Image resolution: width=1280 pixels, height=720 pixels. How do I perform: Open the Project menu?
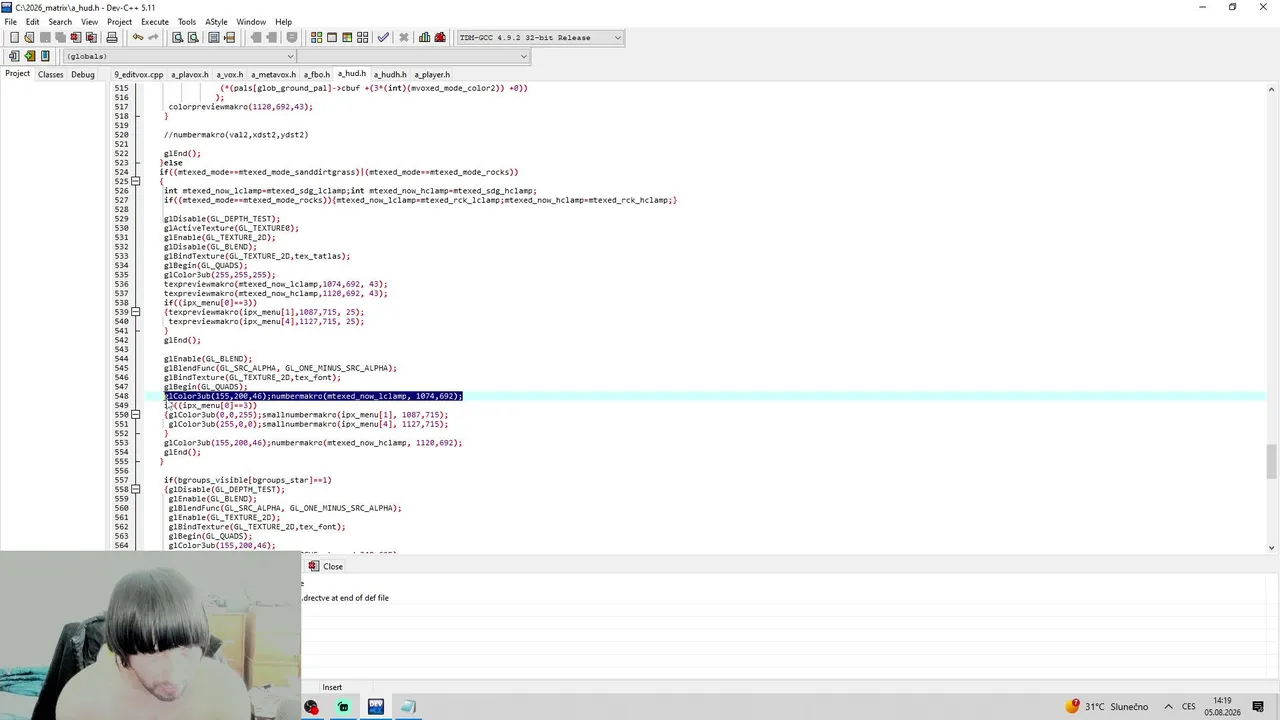click(x=119, y=22)
